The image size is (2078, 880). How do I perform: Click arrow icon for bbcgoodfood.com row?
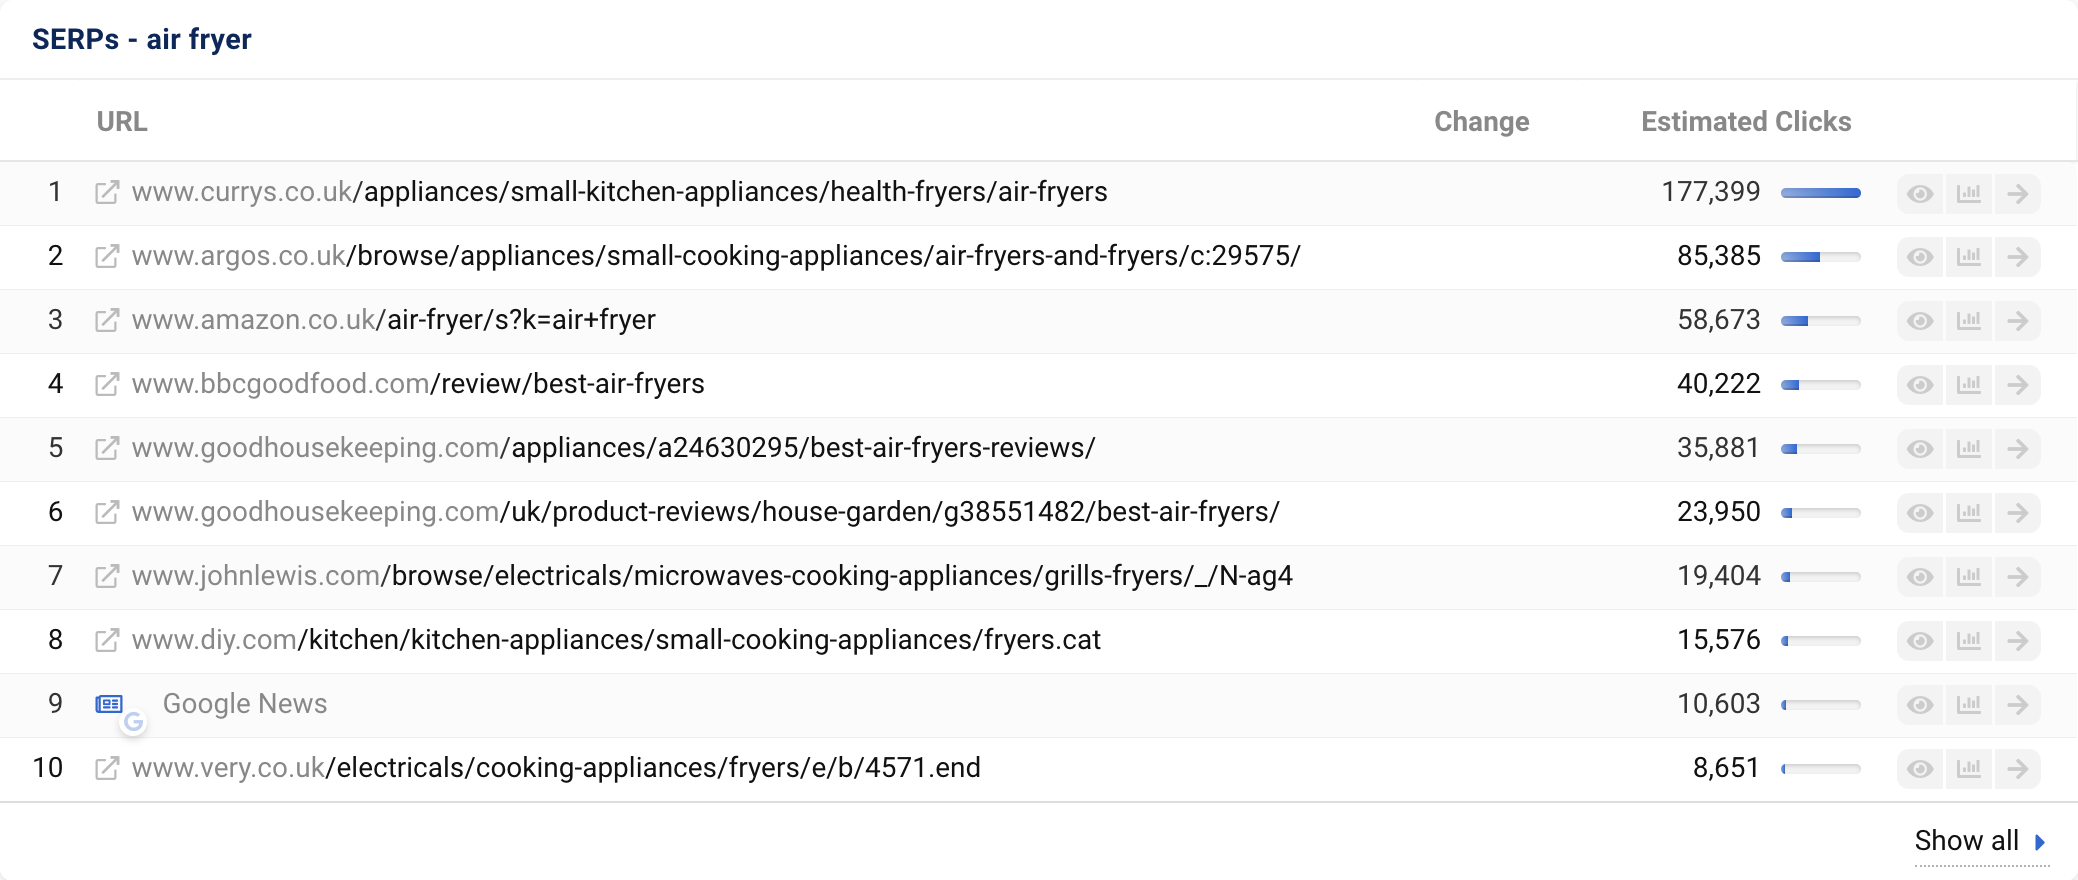click(x=2018, y=385)
